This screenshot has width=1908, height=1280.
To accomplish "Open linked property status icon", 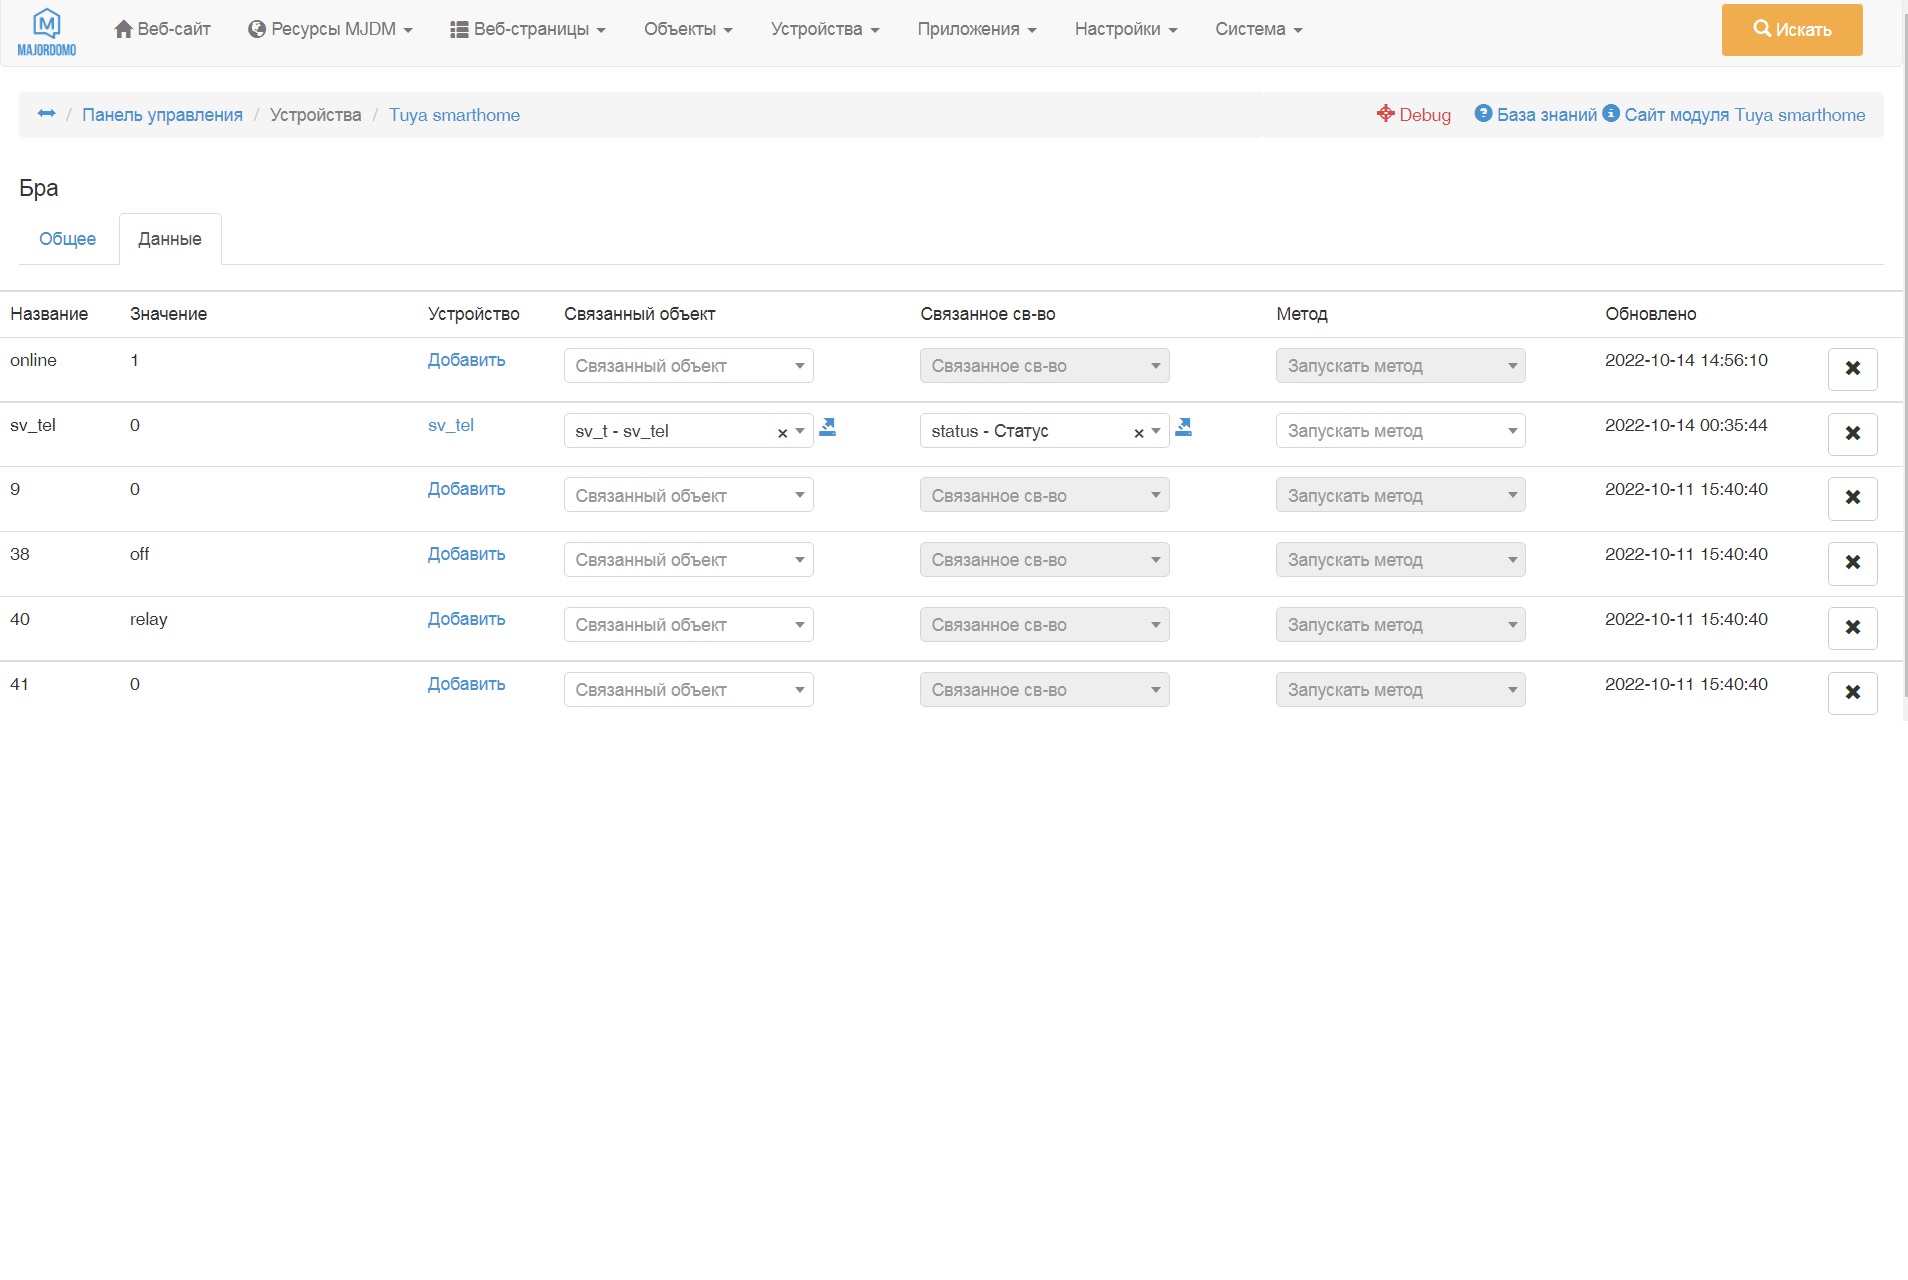I will pos(1184,428).
